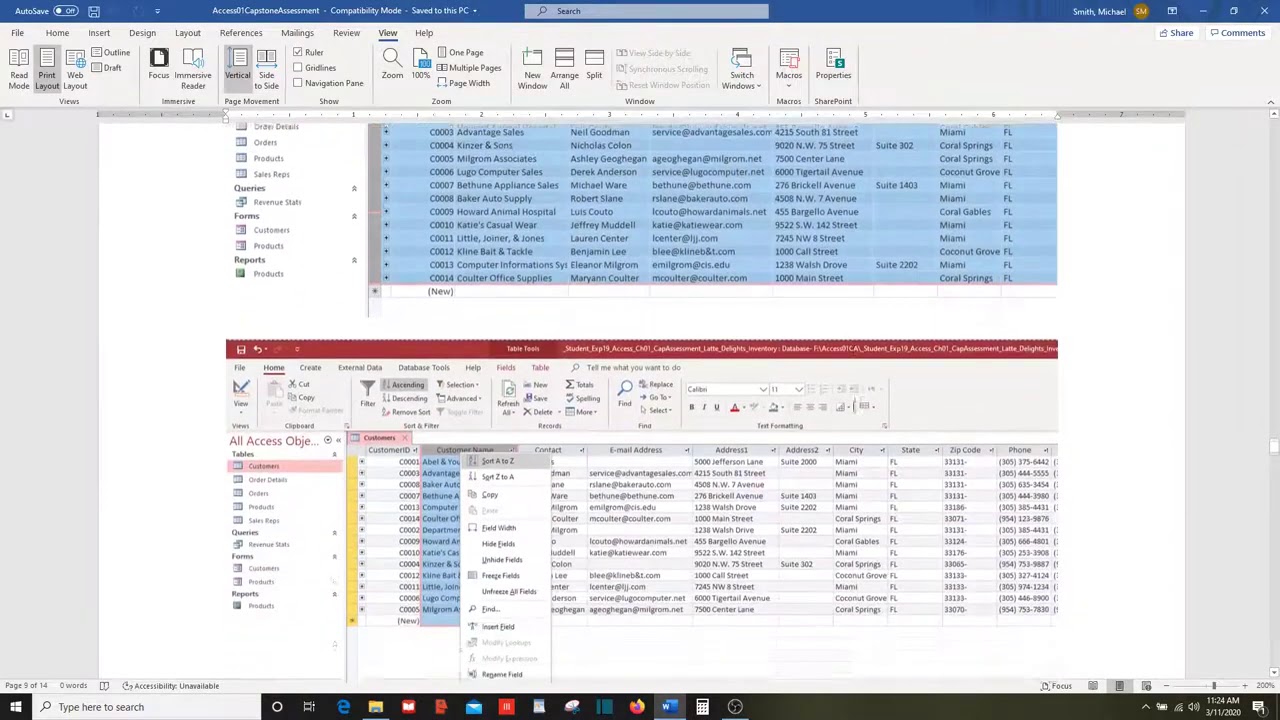Click Arrange All windows

564,68
